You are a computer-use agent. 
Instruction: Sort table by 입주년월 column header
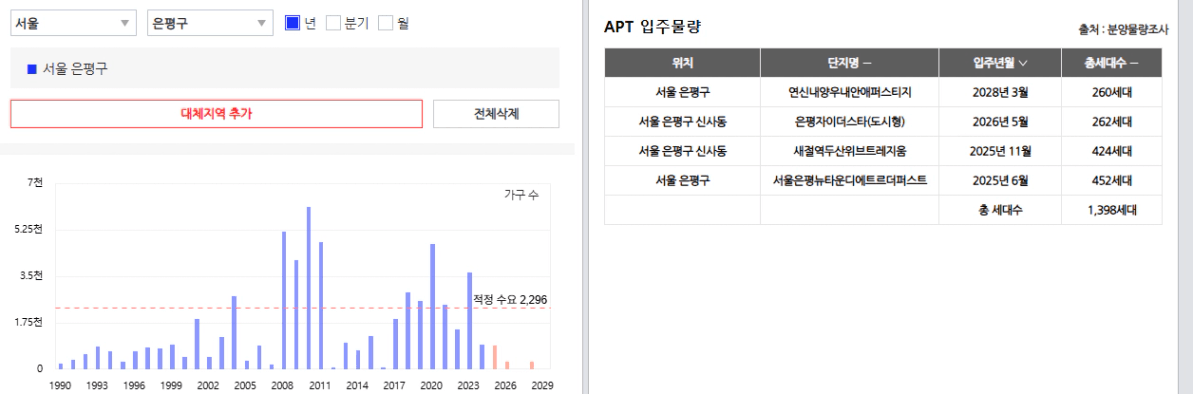(1001, 62)
